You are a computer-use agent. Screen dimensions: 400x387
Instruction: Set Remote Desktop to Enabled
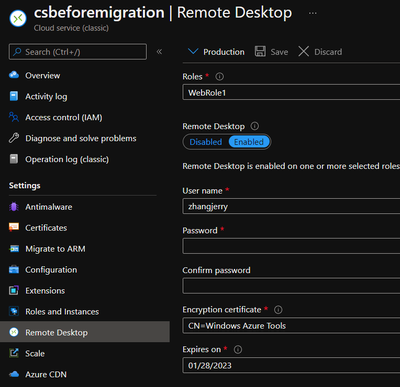pyautogui.click(x=249, y=142)
